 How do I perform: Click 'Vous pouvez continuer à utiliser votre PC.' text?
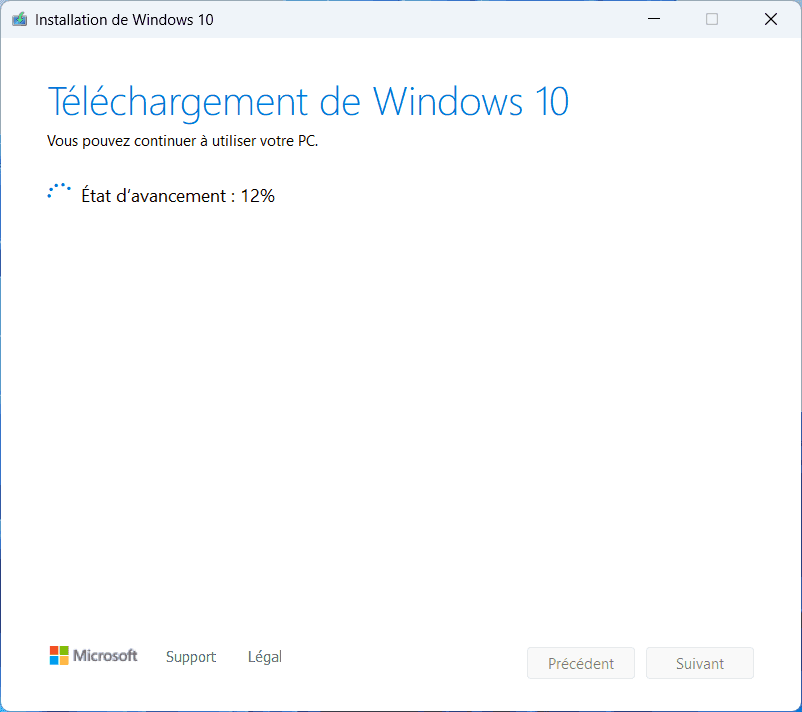pos(183,141)
